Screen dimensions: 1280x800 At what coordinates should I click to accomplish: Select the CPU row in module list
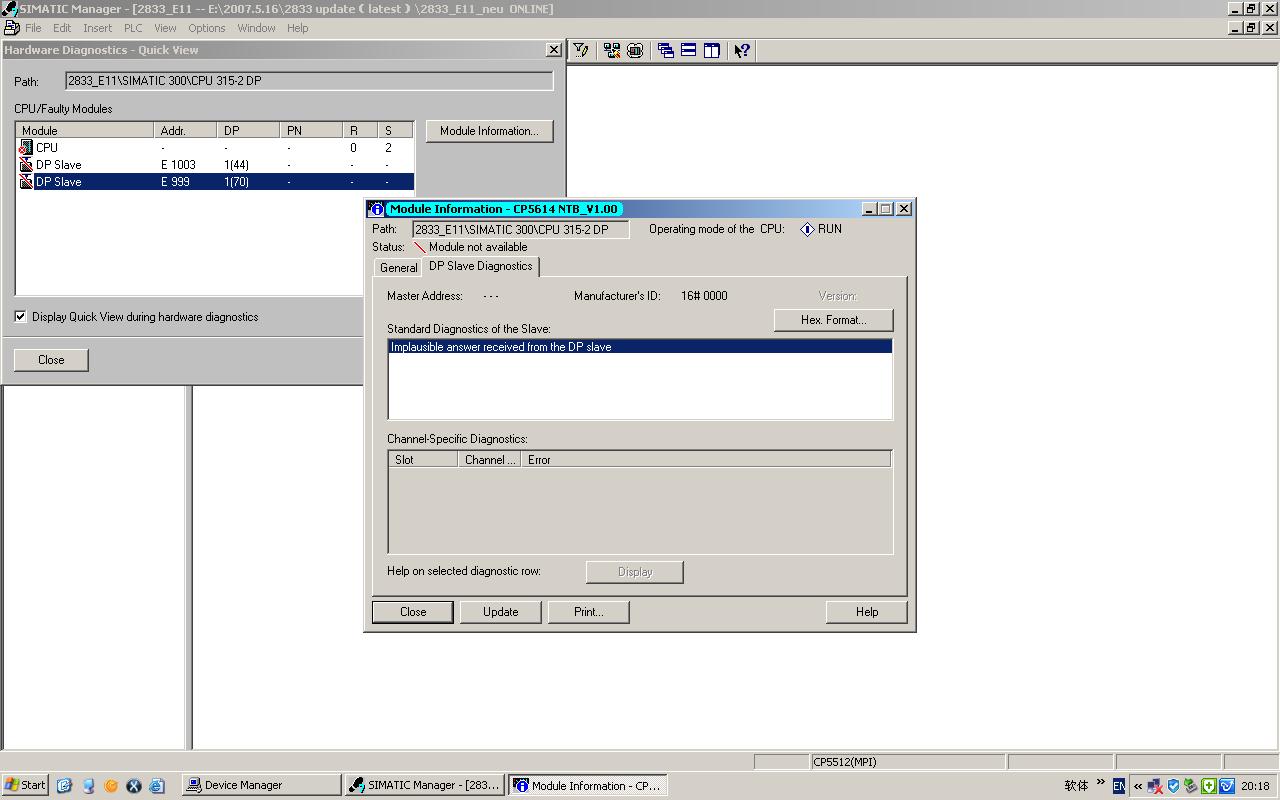(47, 148)
